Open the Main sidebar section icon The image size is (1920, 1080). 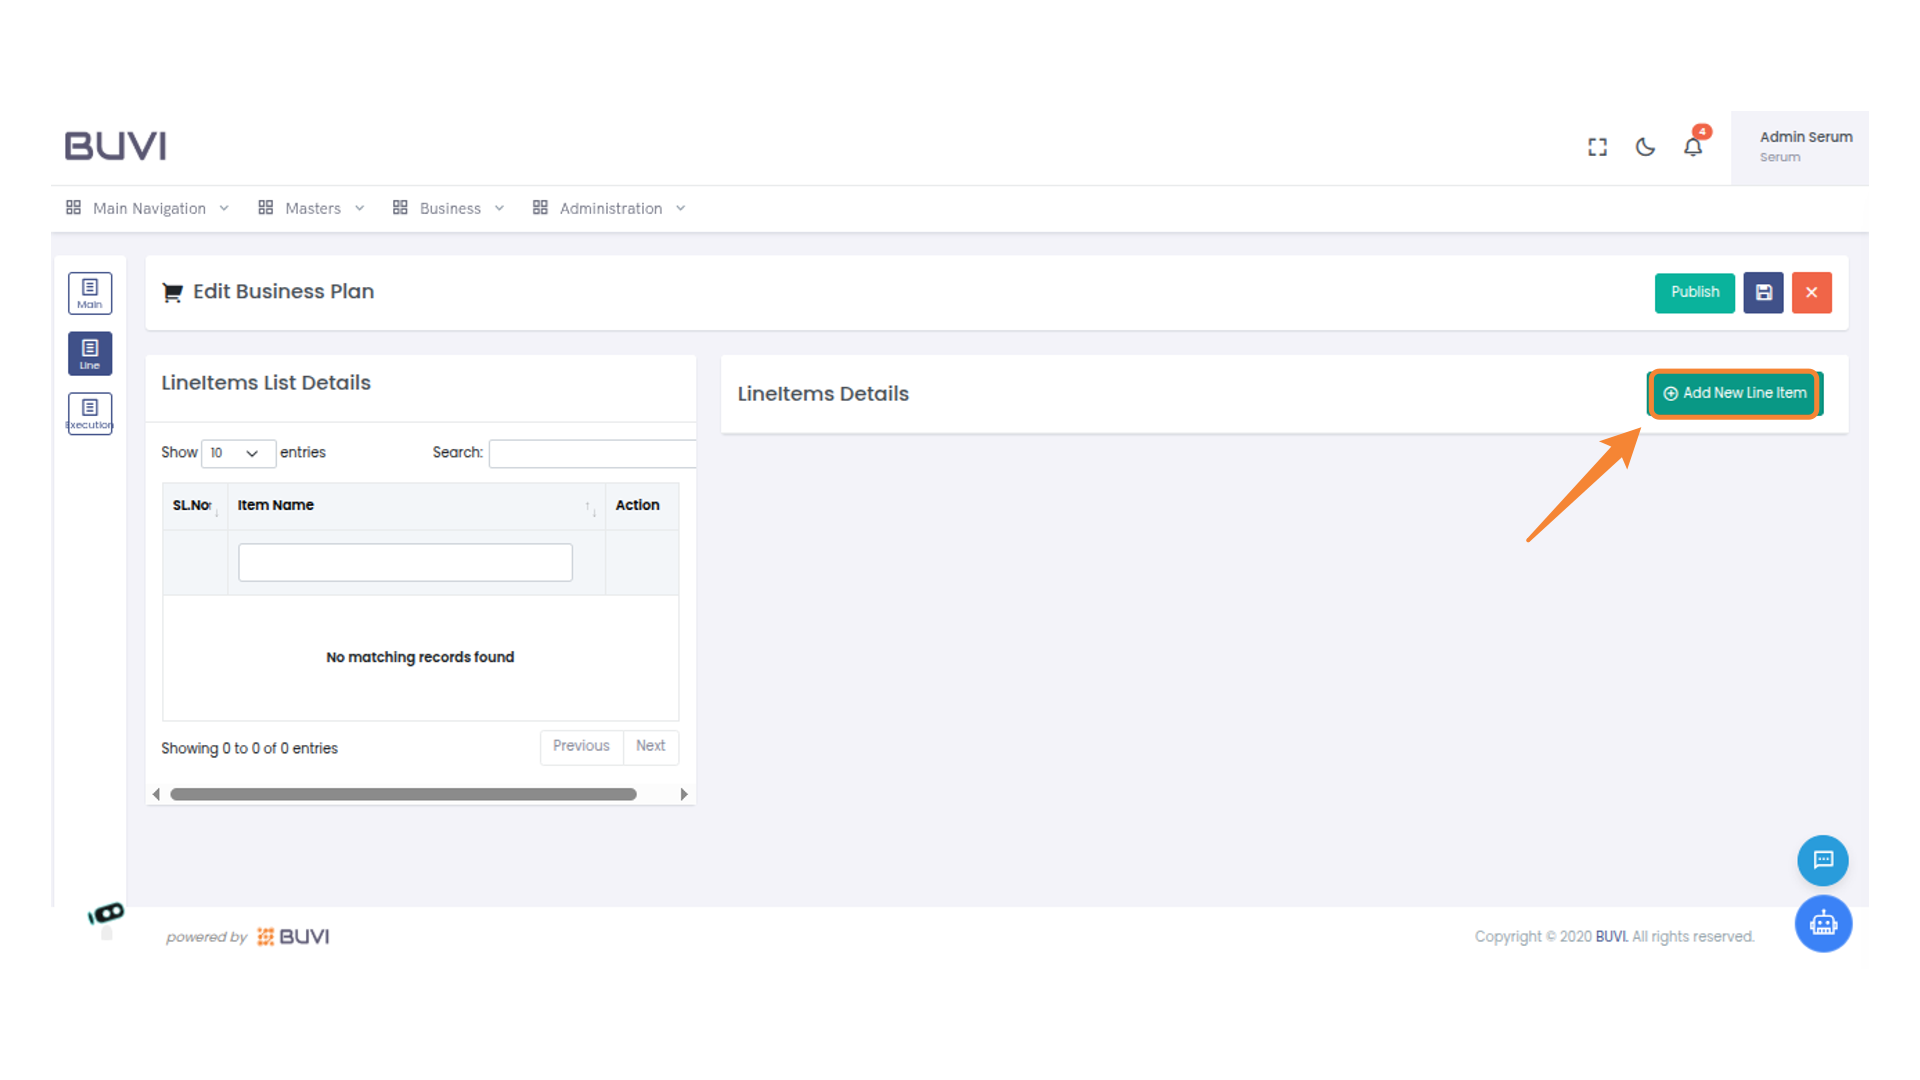pos(90,293)
